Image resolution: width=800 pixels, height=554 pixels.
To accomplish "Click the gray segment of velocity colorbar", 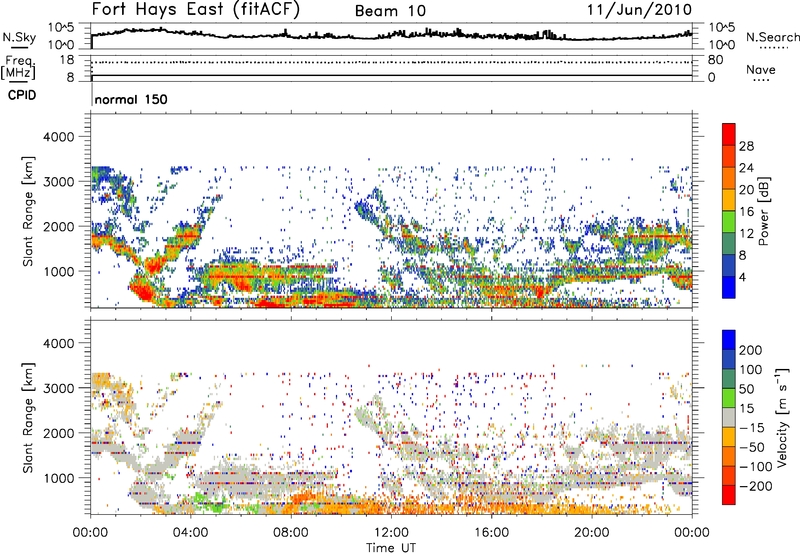I will tap(729, 417).
